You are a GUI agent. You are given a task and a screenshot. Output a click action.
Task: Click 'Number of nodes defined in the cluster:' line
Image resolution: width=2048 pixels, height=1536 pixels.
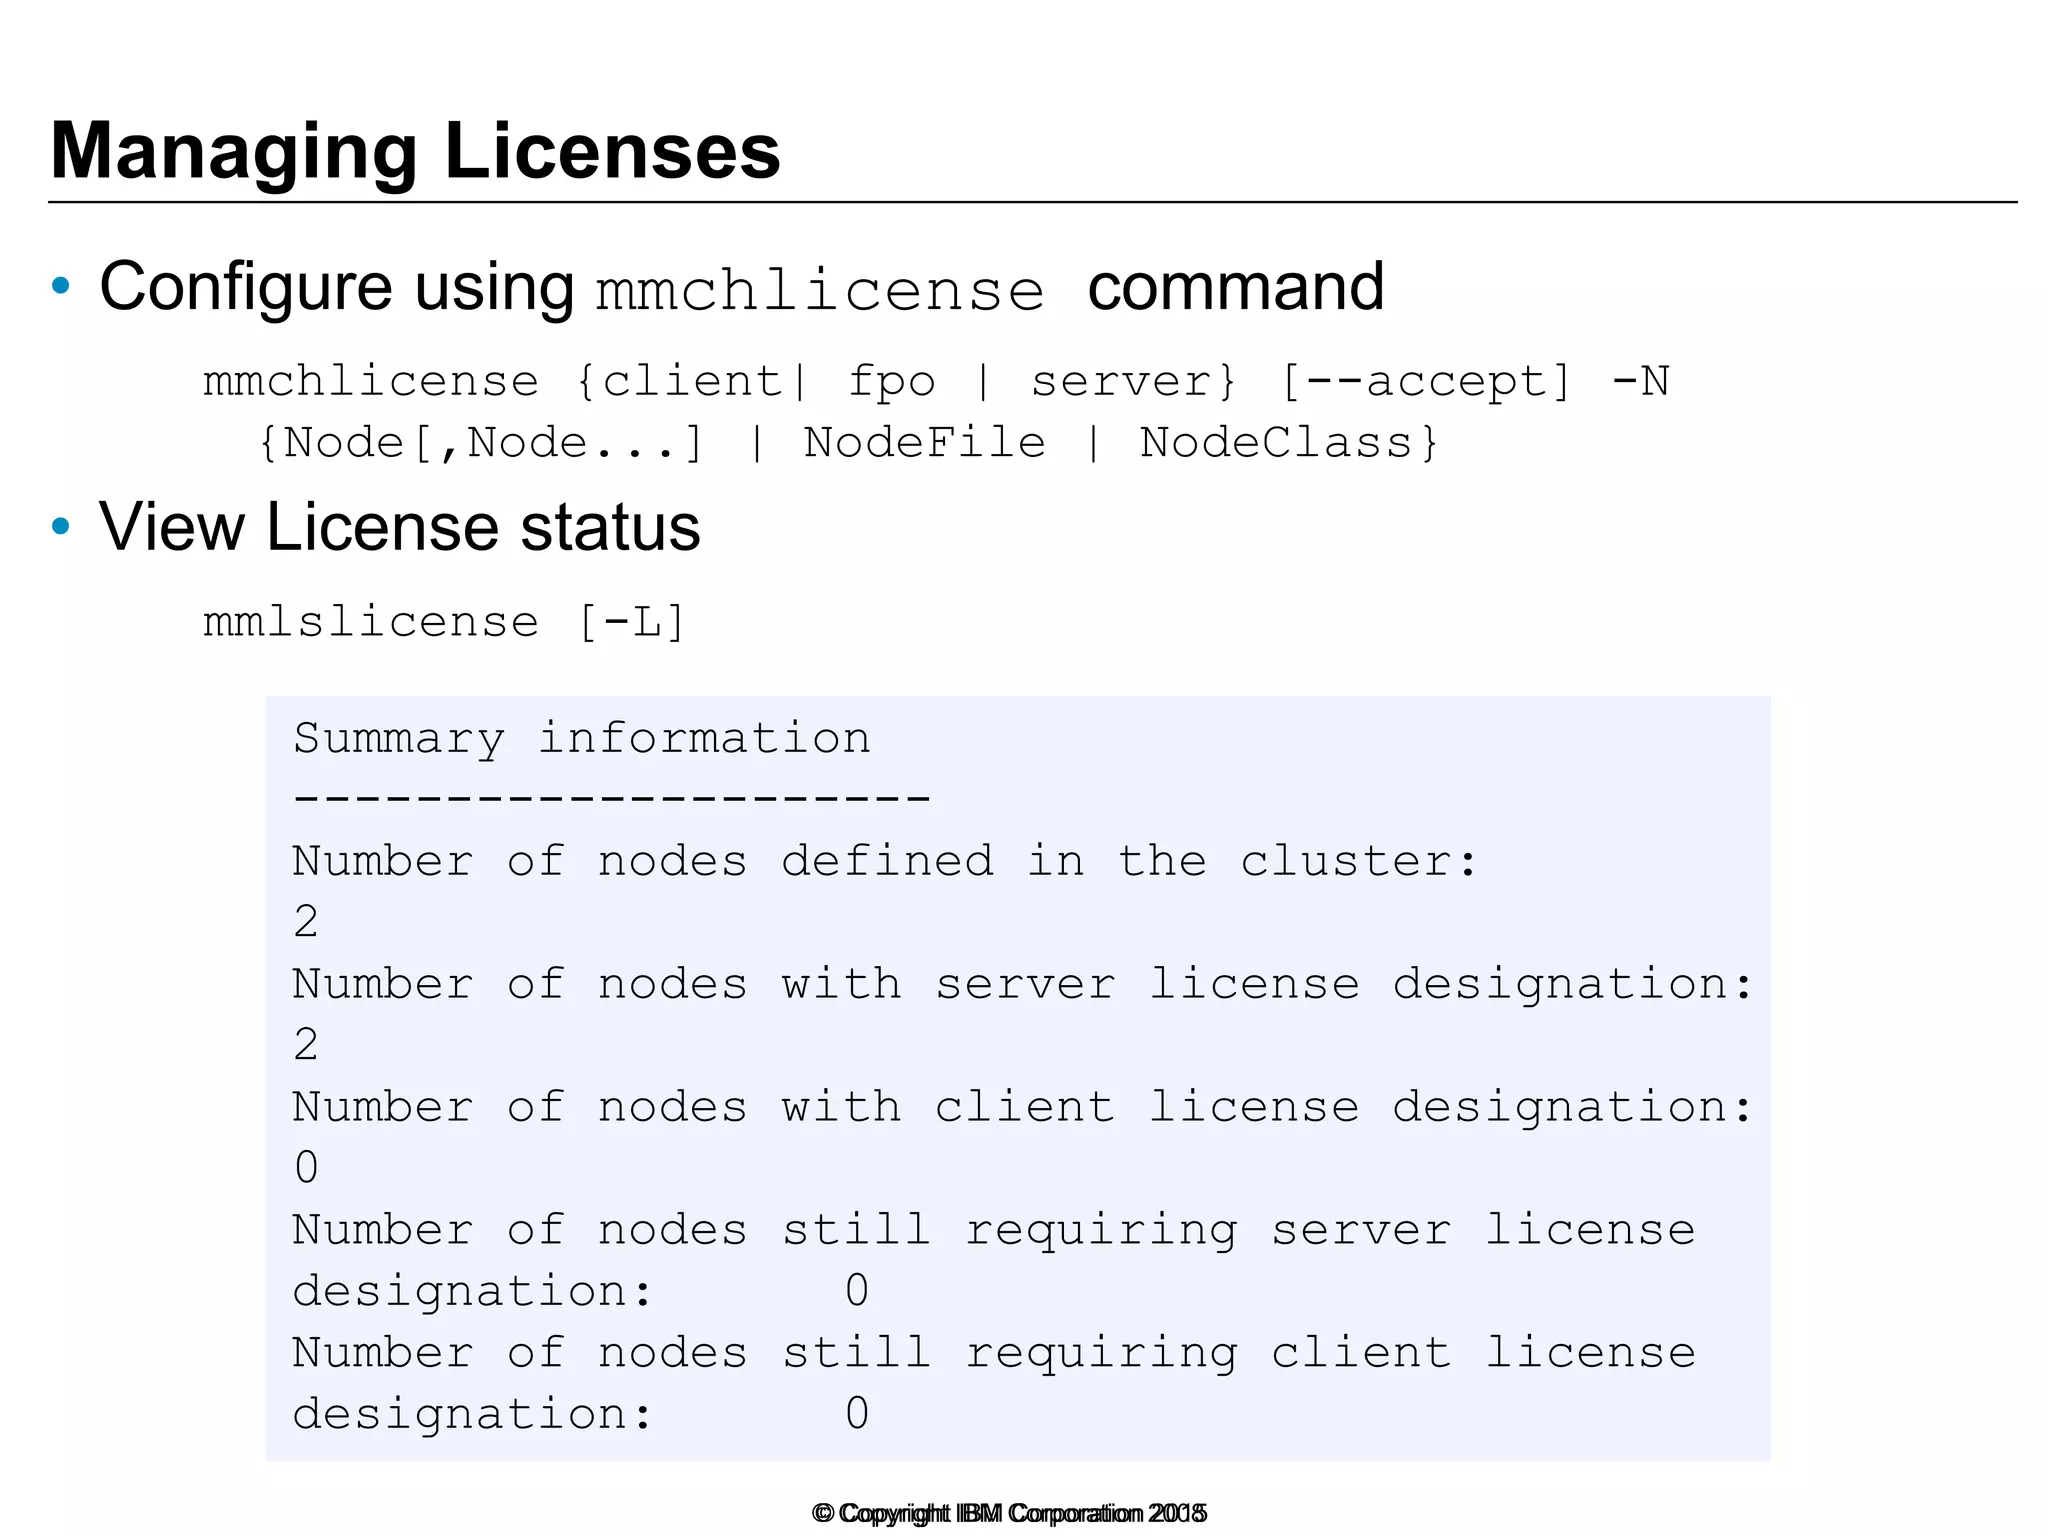[x=885, y=861]
